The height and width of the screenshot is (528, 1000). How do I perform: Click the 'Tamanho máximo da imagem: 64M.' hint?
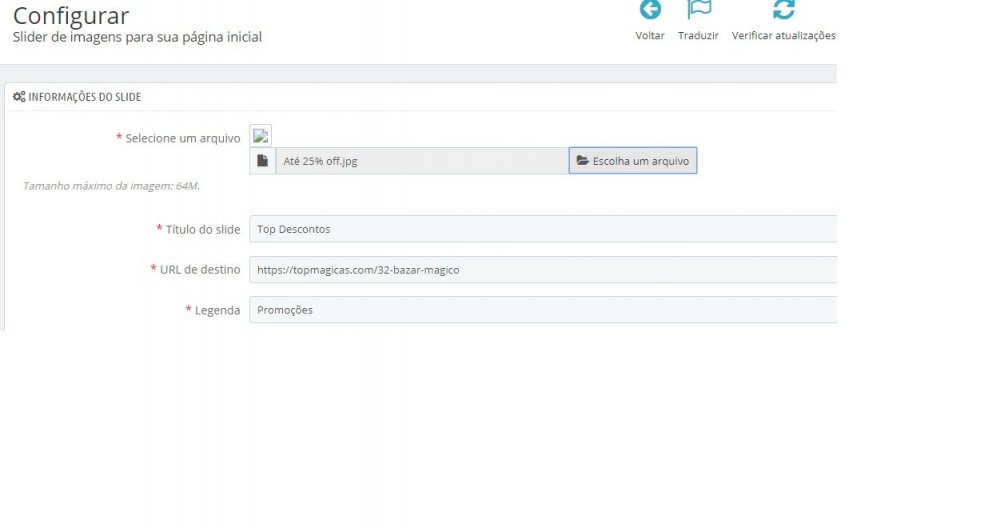click(x=112, y=186)
